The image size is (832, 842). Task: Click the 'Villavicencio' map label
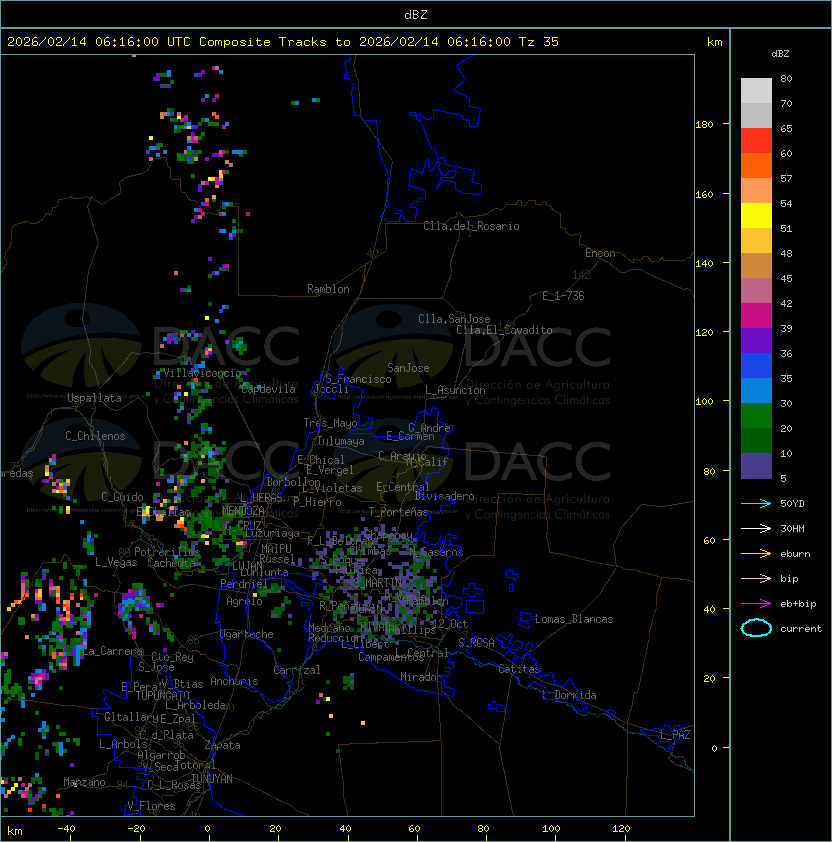tap(202, 373)
